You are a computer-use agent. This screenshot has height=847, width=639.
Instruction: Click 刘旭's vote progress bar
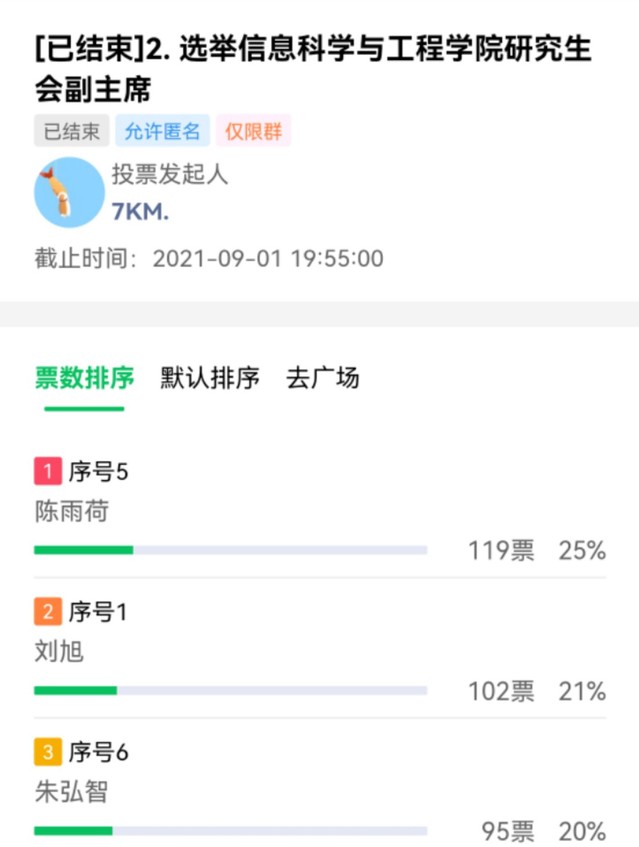click(230, 691)
